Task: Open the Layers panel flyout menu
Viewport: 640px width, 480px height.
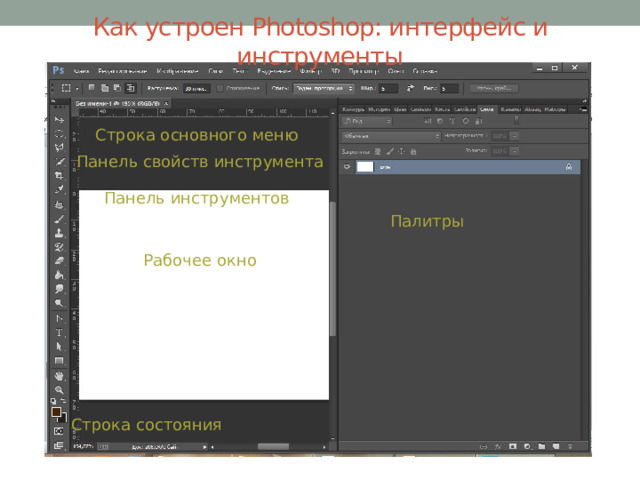Action: [582, 109]
